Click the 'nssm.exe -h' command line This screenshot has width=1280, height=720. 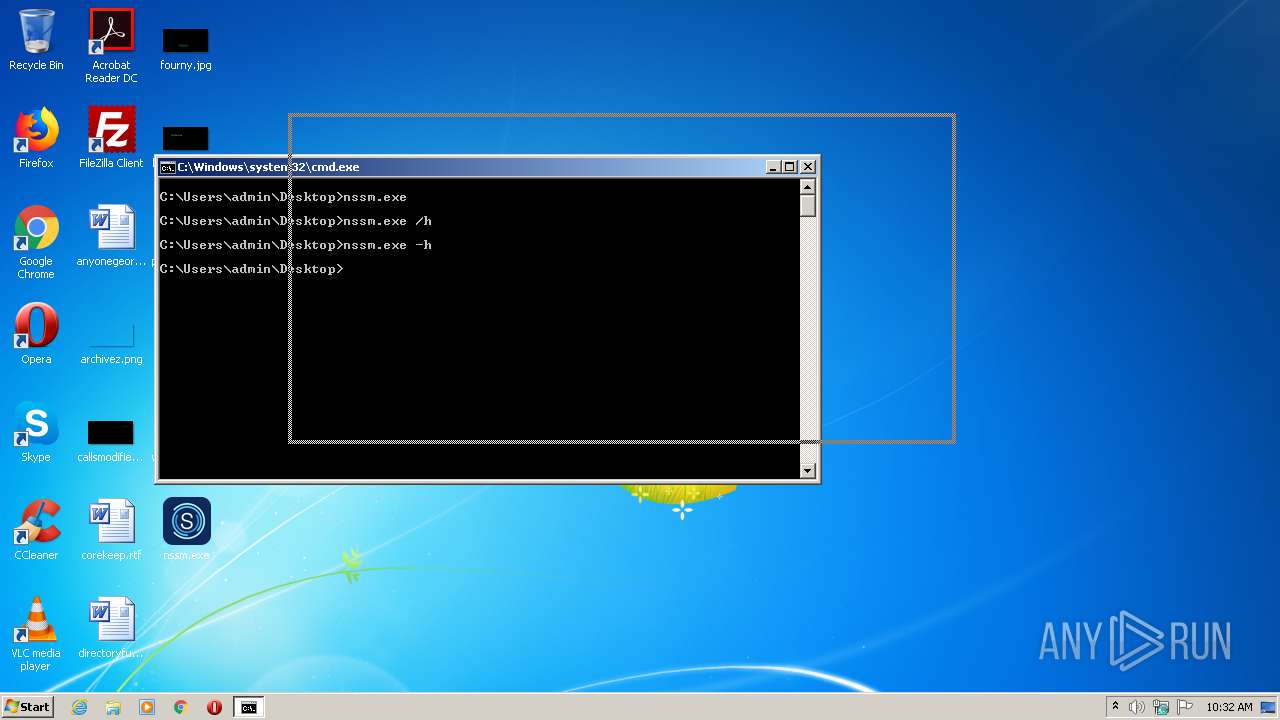click(296, 245)
